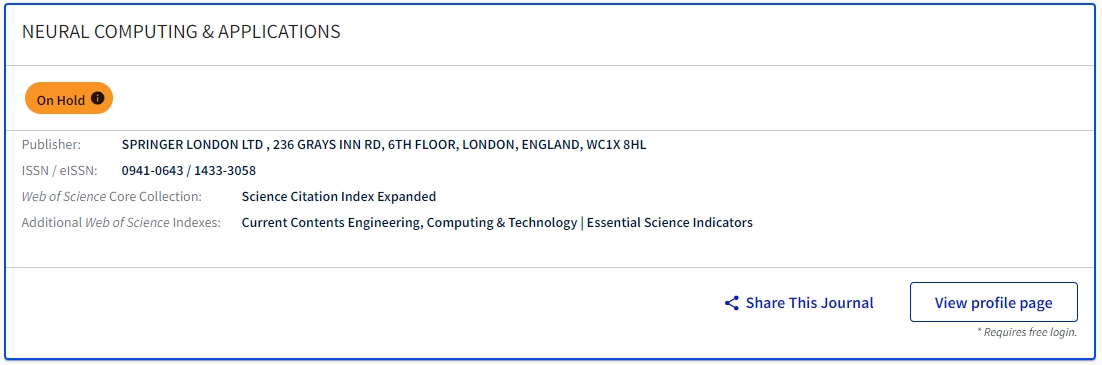Click the Publisher field label
The image size is (1102, 365).
[x=51, y=145]
